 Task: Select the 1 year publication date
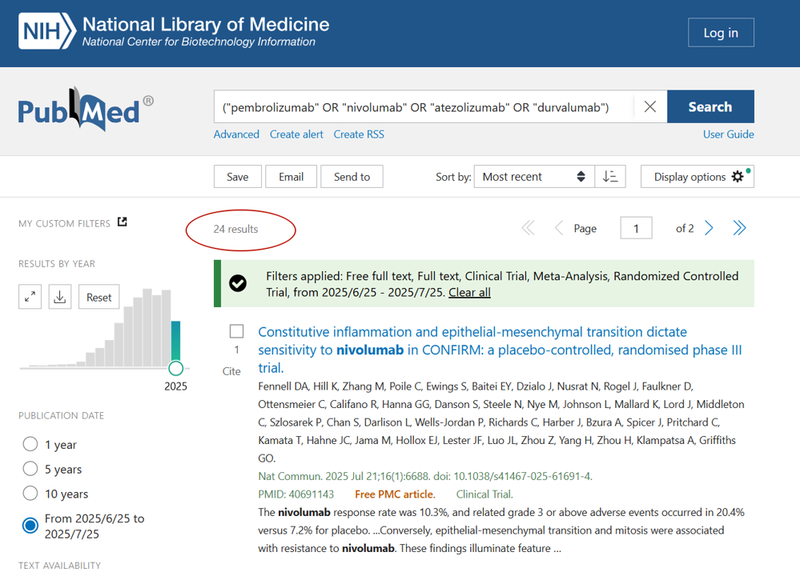[x=30, y=445]
